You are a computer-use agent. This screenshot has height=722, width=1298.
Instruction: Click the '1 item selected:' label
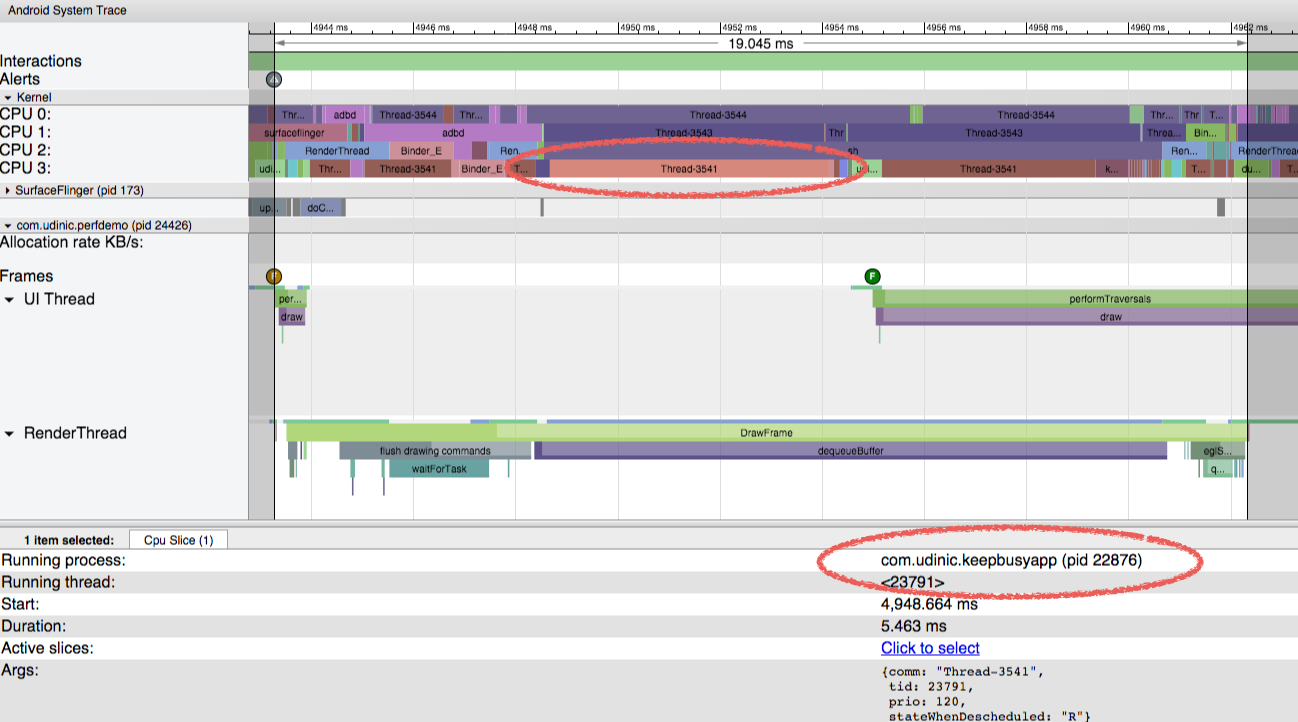pos(69,540)
